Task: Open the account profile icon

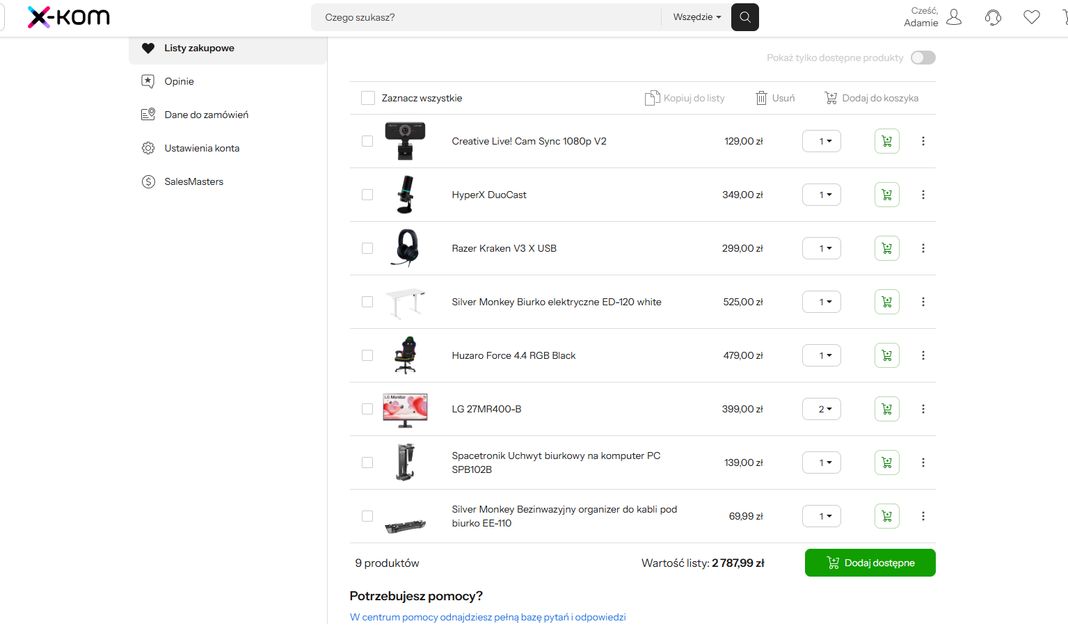Action: click(954, 17)
